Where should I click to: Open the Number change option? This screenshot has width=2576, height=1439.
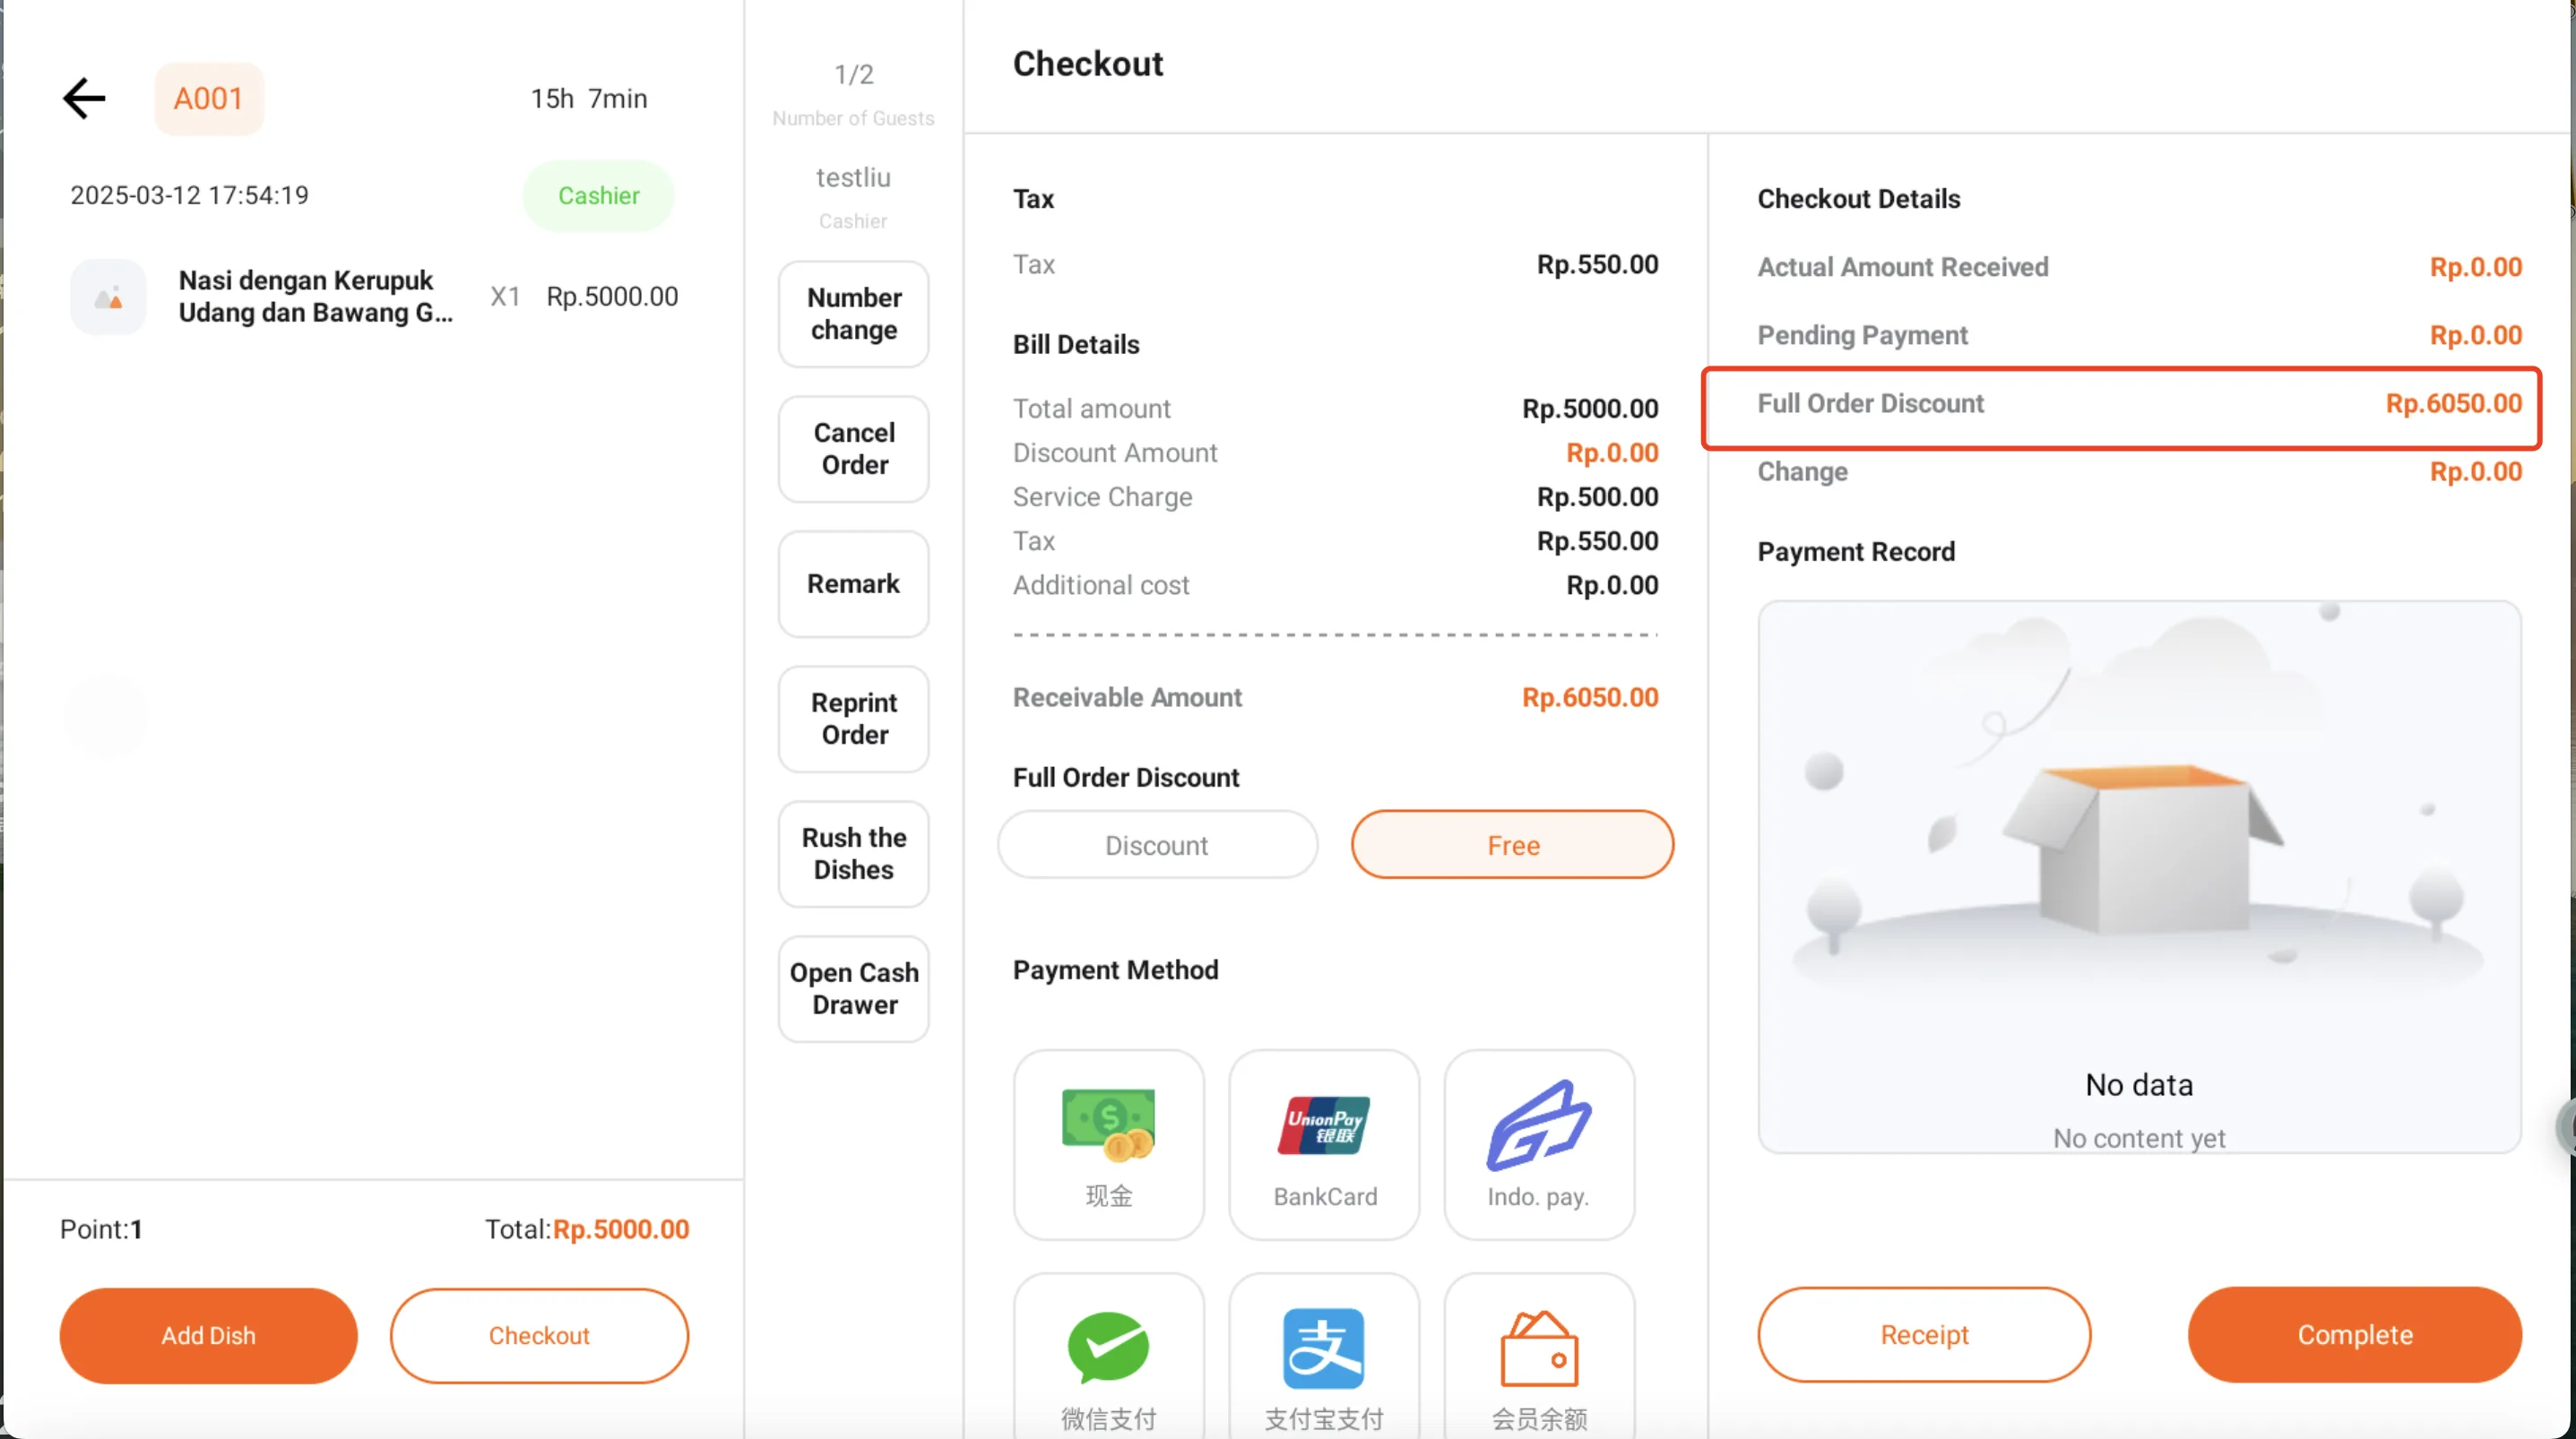(854, 314)
